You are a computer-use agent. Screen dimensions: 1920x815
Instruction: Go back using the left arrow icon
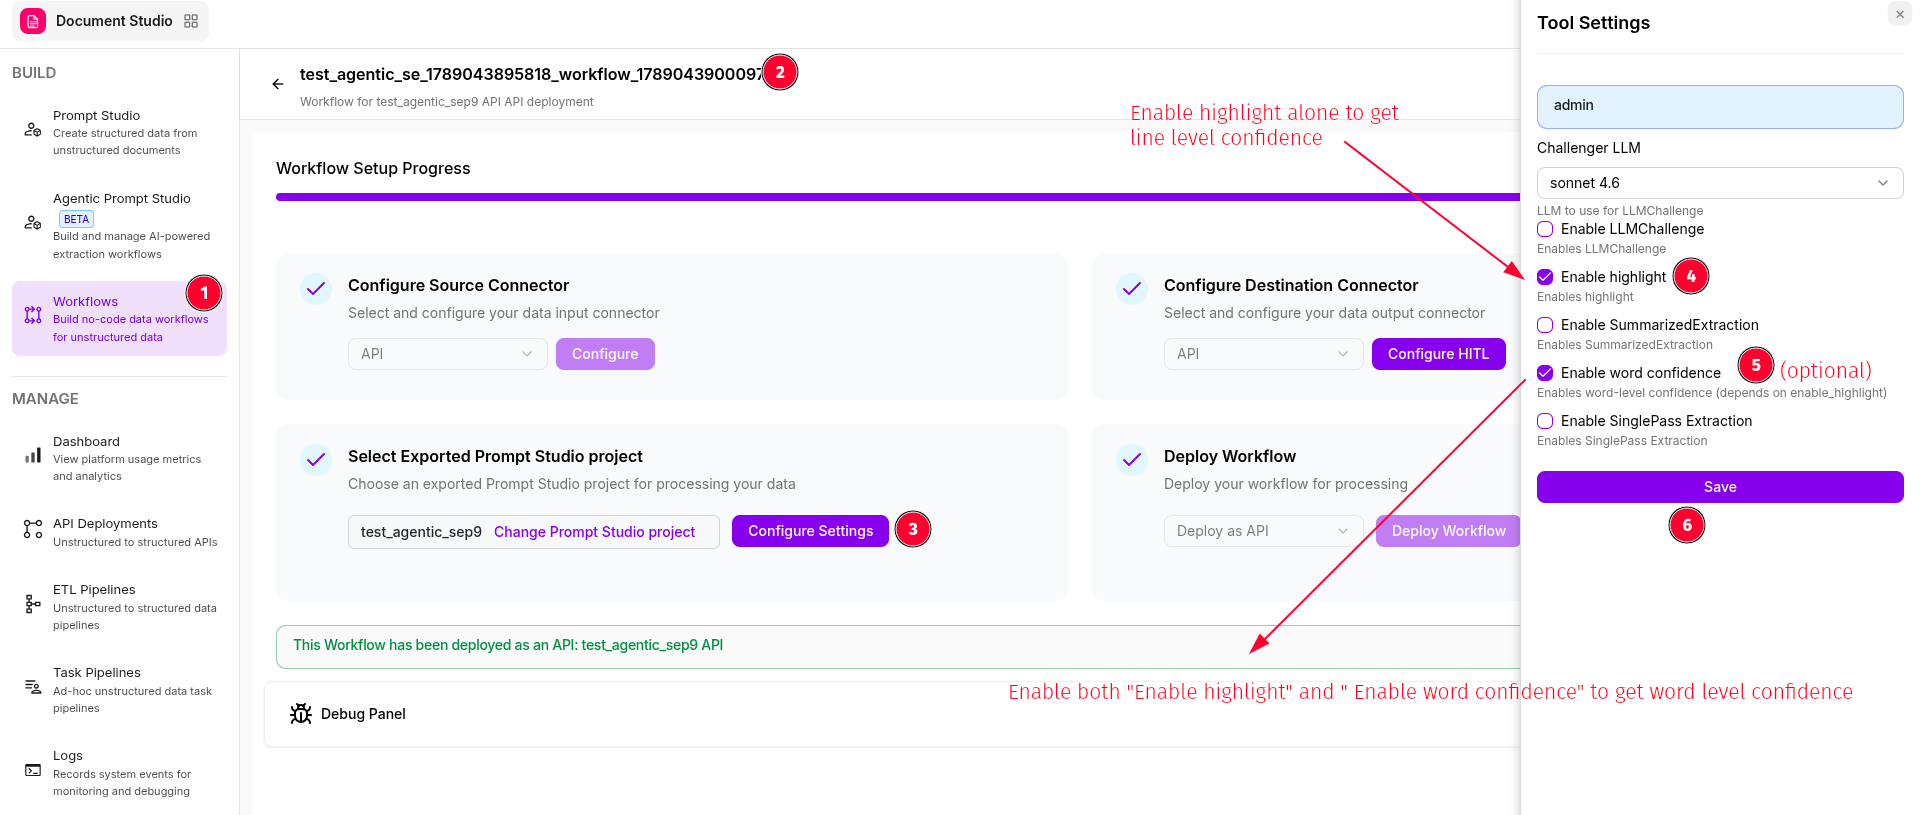coord(278,84)
